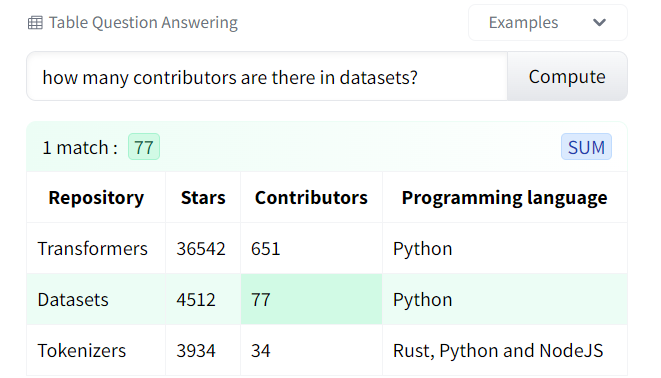Select the Contributors column header
Viewport: 661px width, 378px height.
311,197
